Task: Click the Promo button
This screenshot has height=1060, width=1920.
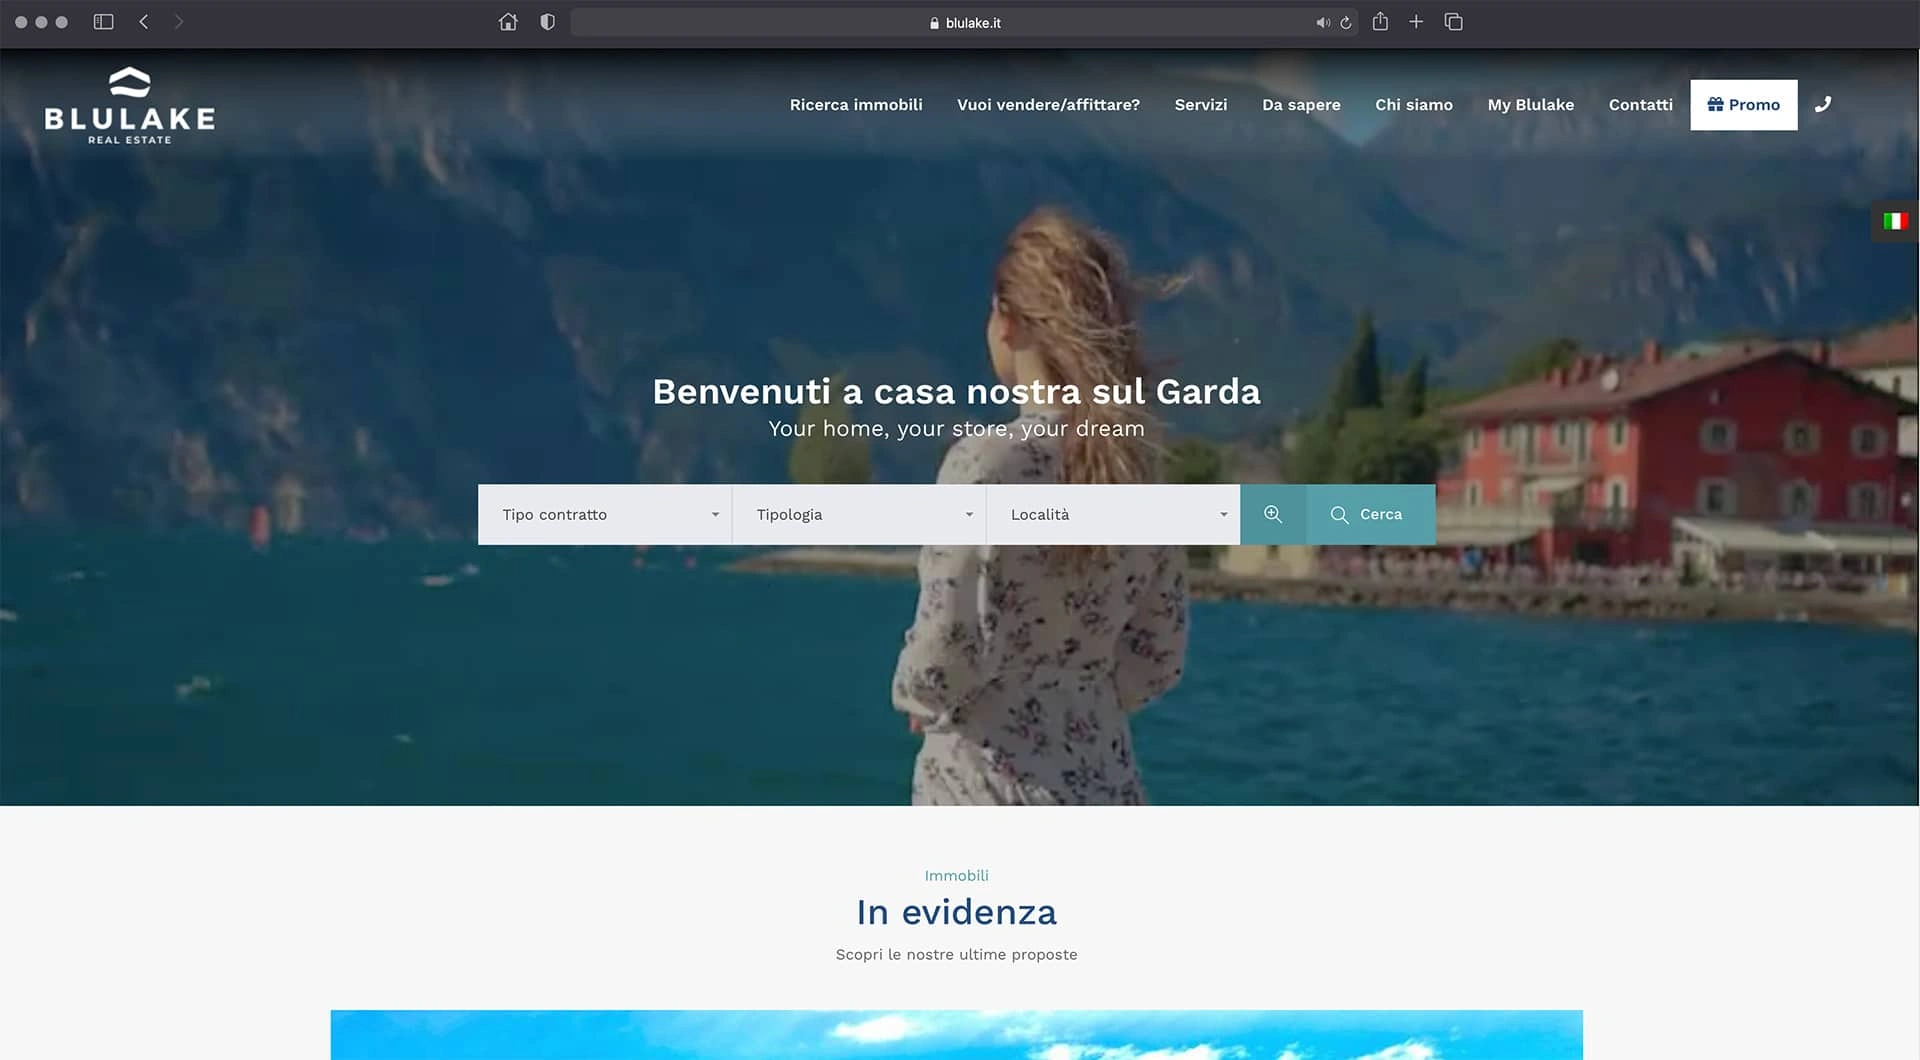Action: (x=1744, y=104)
